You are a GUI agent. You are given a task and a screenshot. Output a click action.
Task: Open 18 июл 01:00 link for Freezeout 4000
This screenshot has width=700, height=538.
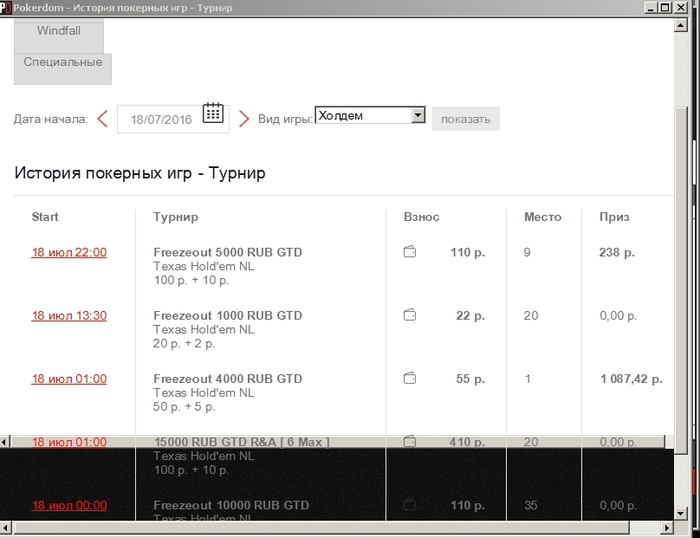click(69, 379)
